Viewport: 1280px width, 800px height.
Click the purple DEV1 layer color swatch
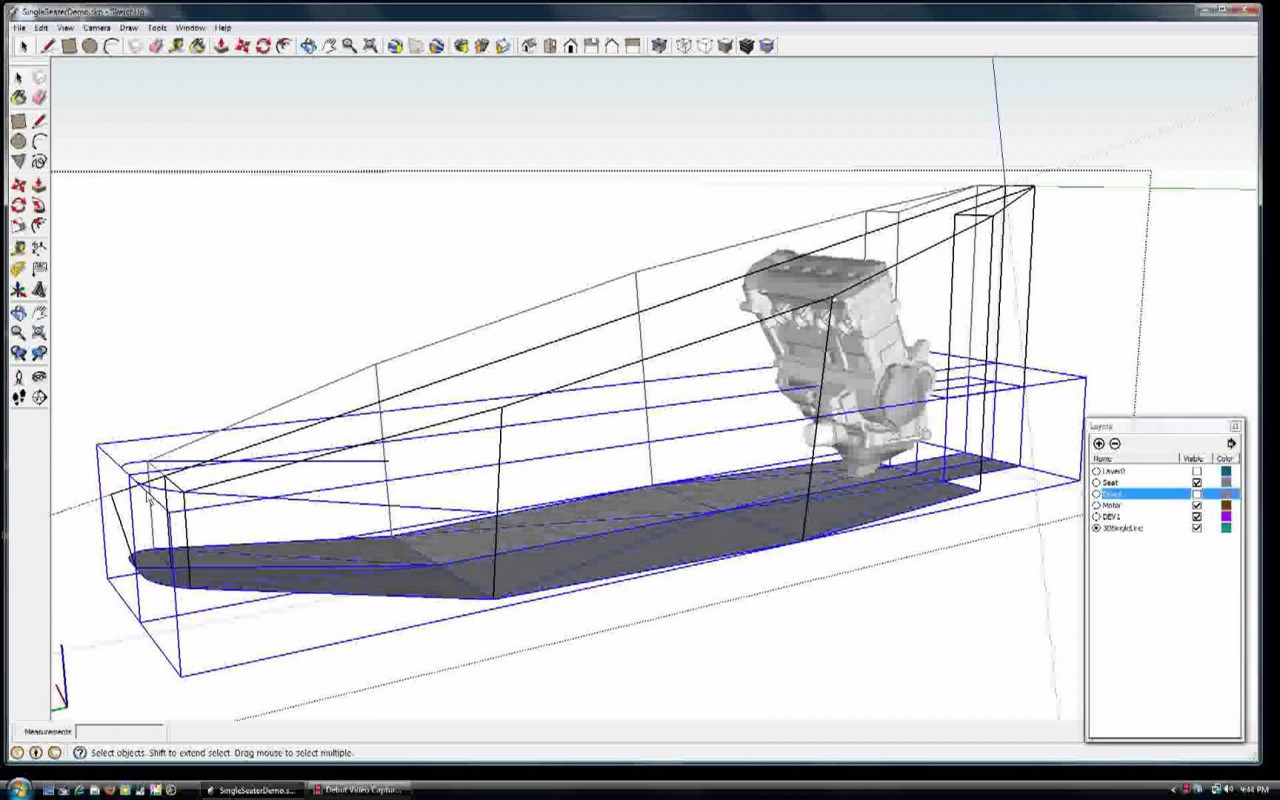(1226, 517)
